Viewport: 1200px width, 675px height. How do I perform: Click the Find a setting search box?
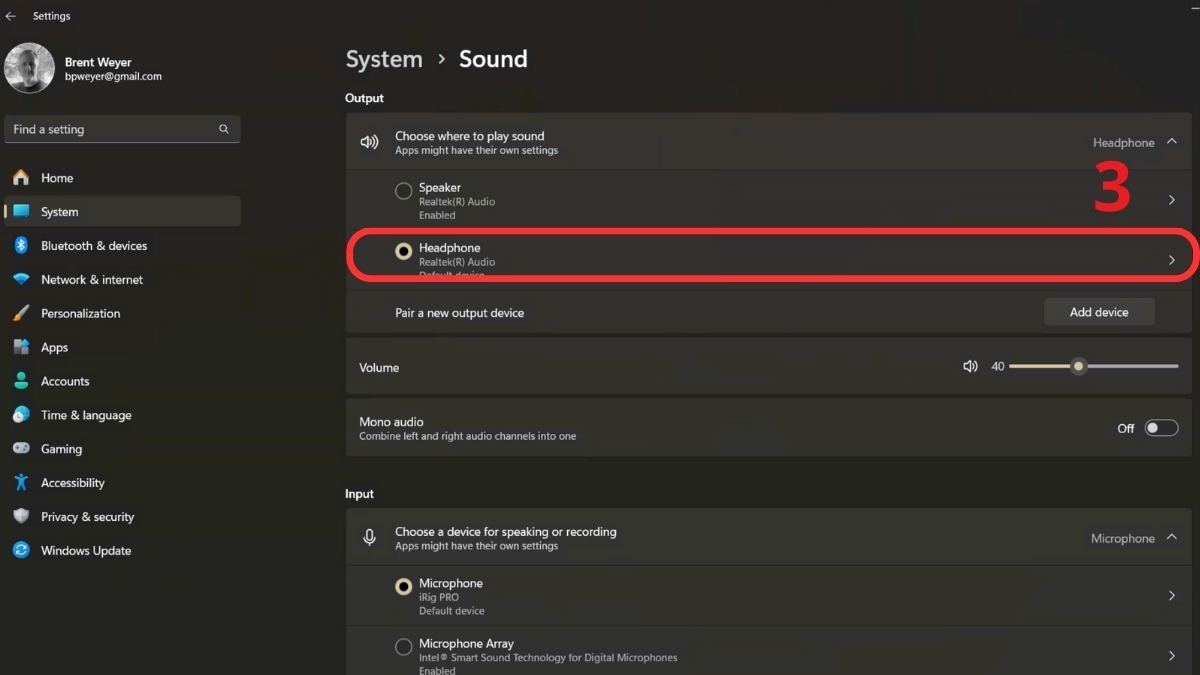pyautogui.click(x=110, y=129)
